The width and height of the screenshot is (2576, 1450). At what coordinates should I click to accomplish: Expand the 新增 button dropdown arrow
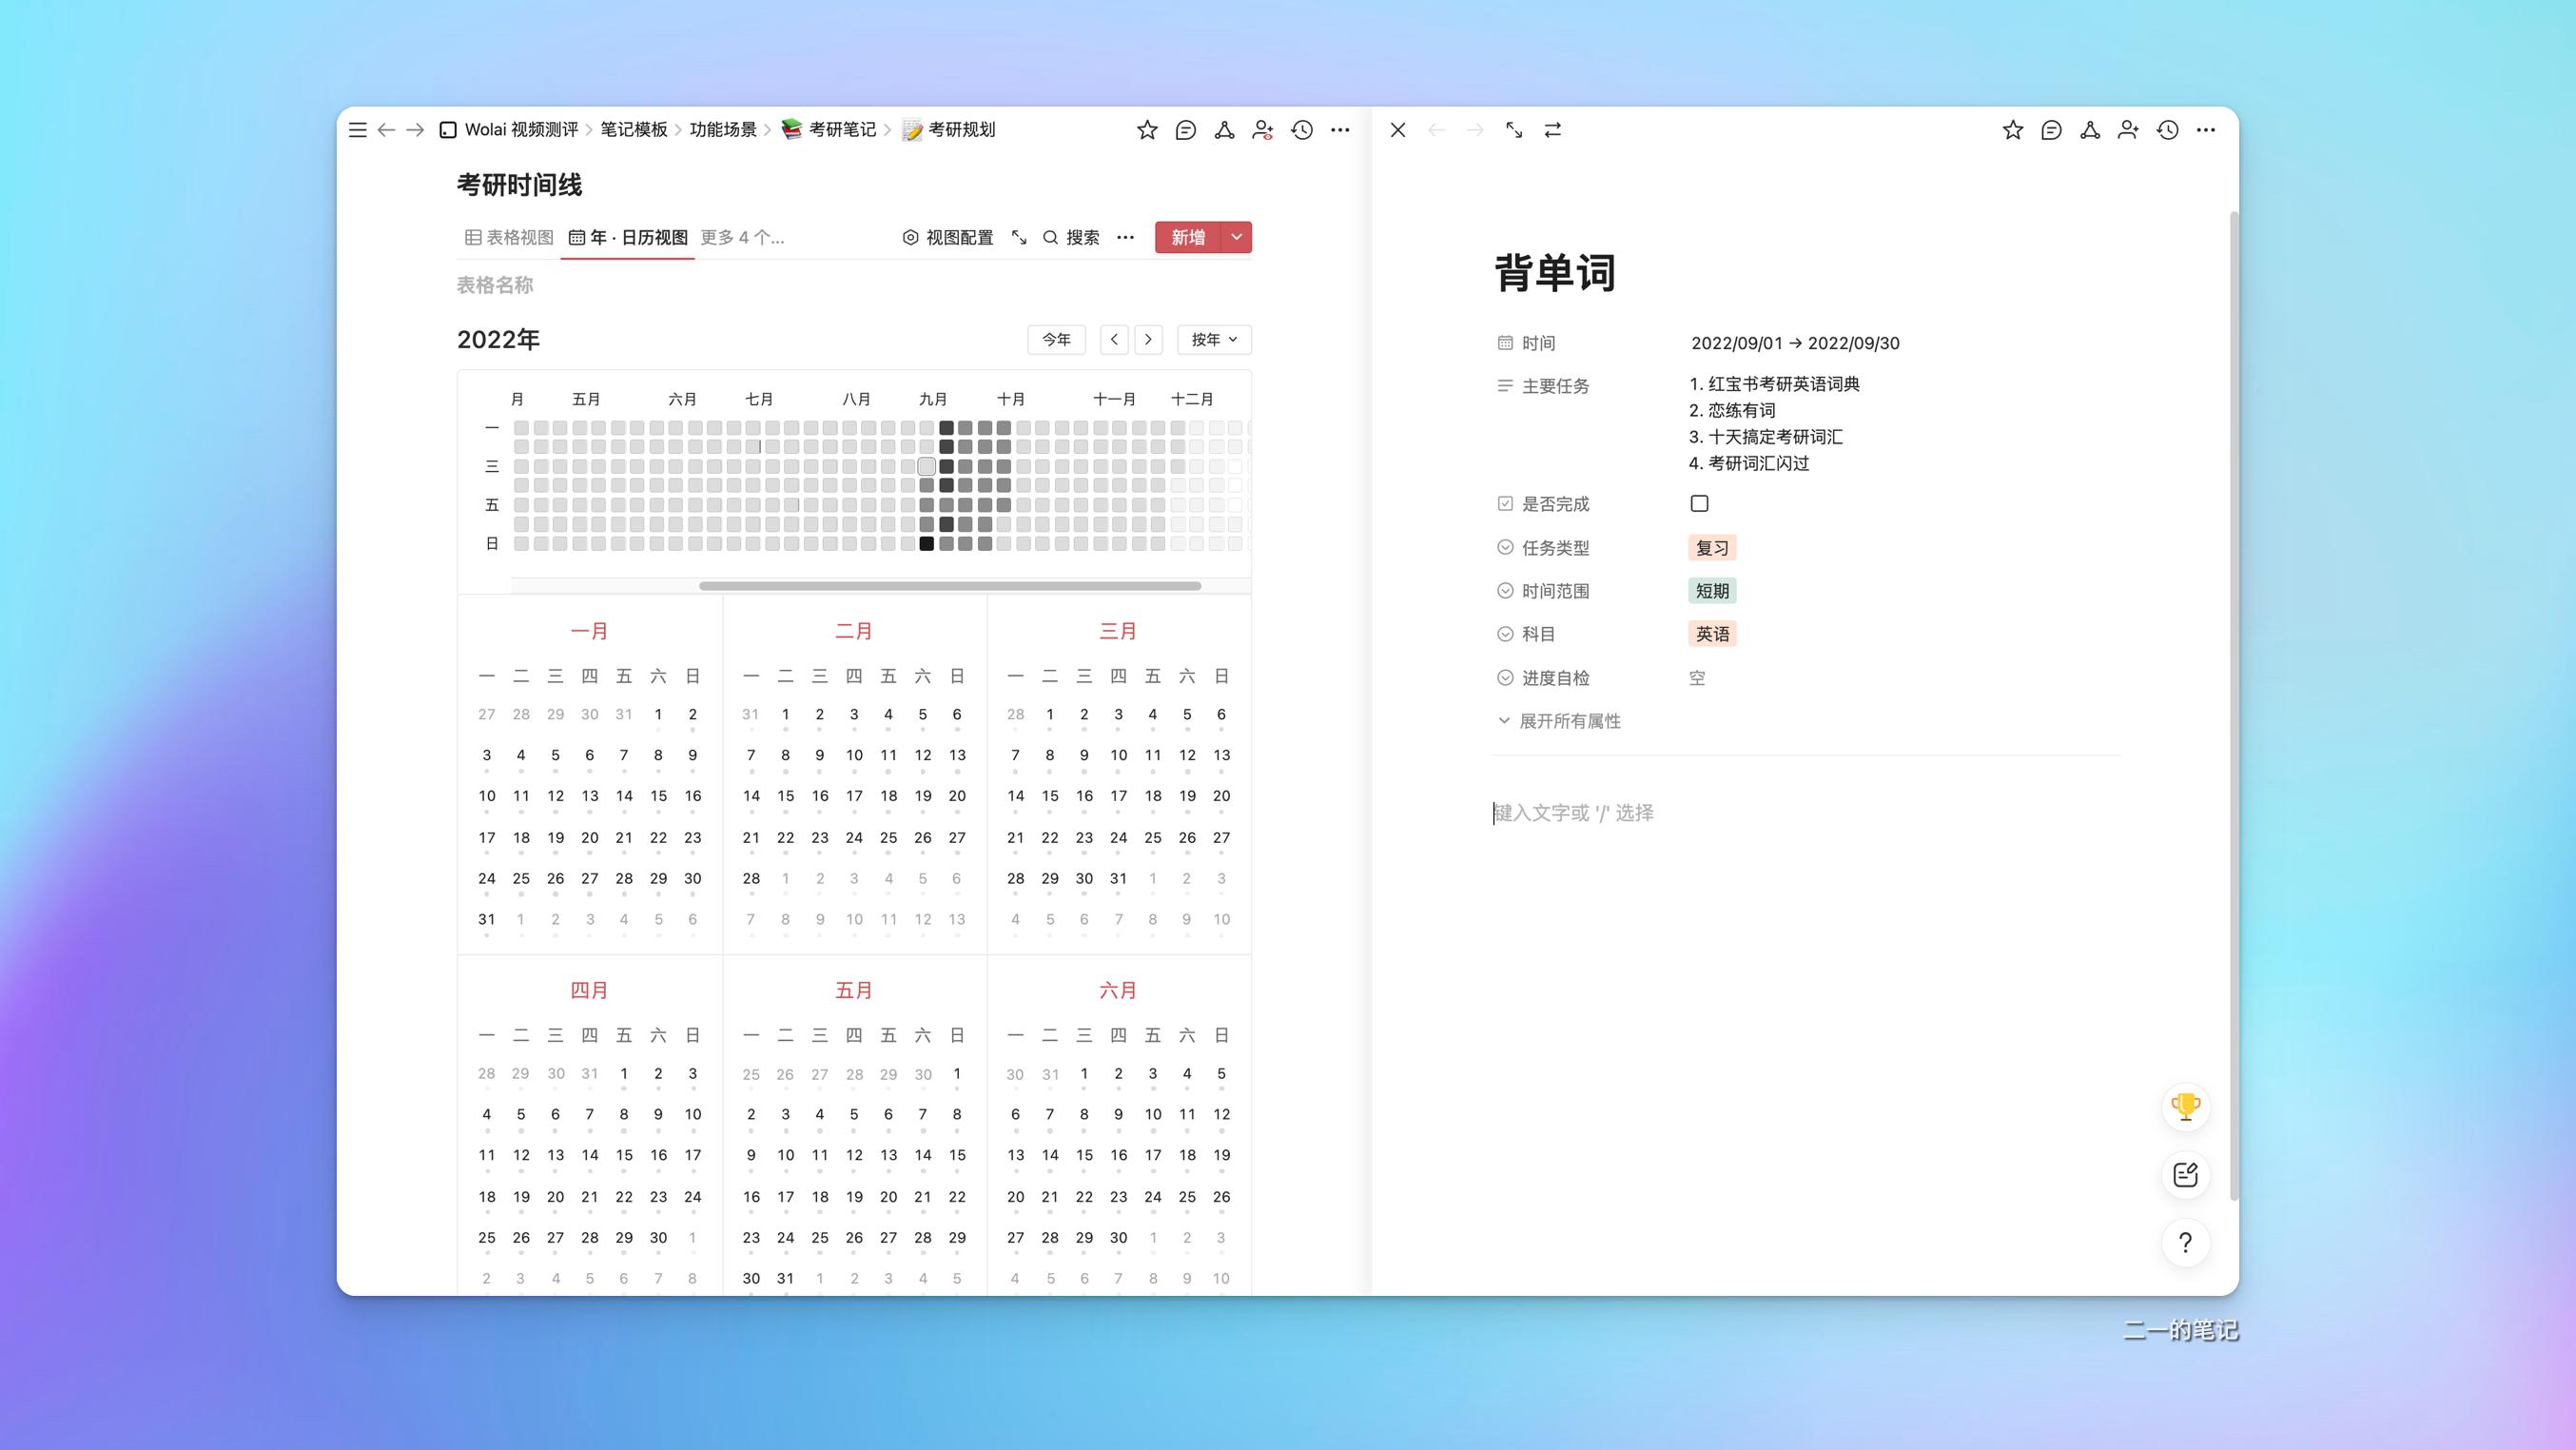[1237, 237]
